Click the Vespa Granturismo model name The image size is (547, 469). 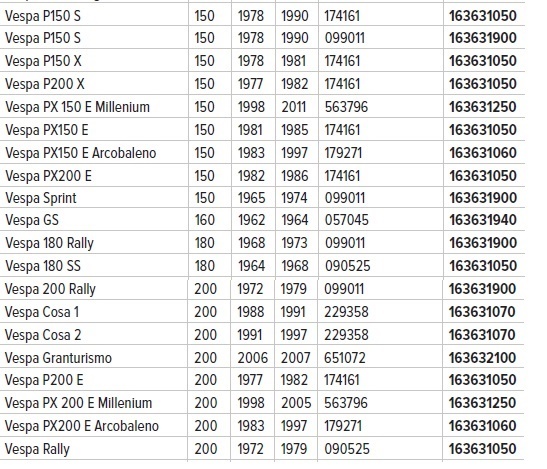pyautogui.click(x=58, y=358)
